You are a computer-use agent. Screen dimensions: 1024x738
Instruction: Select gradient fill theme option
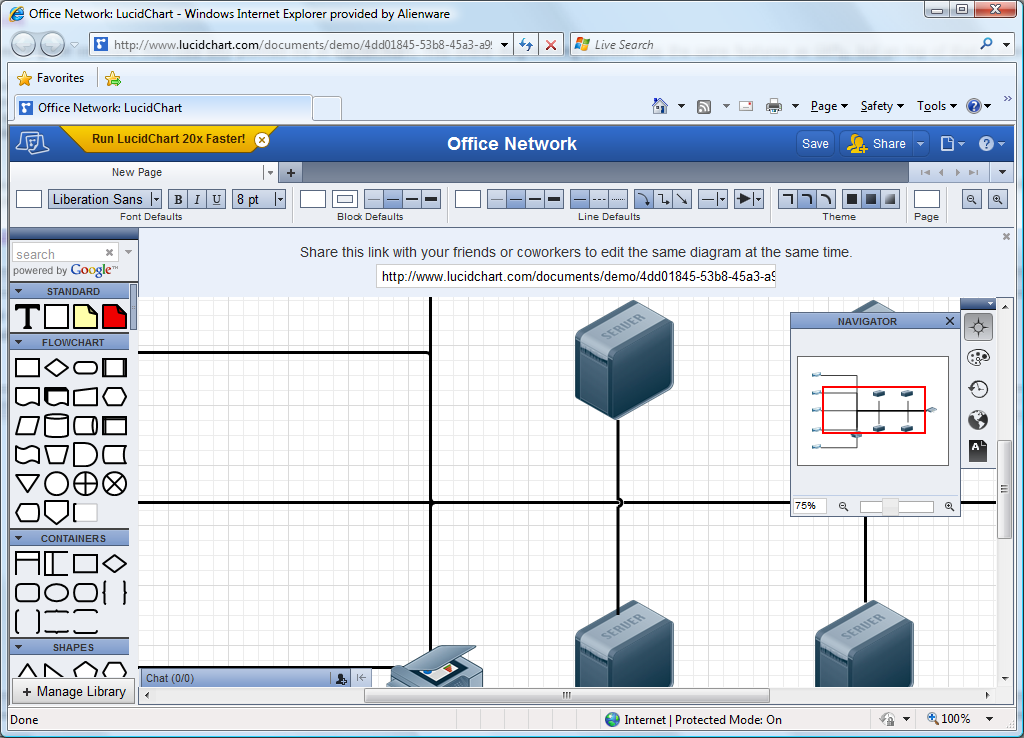pyautogui.click(x=890, y=199)
